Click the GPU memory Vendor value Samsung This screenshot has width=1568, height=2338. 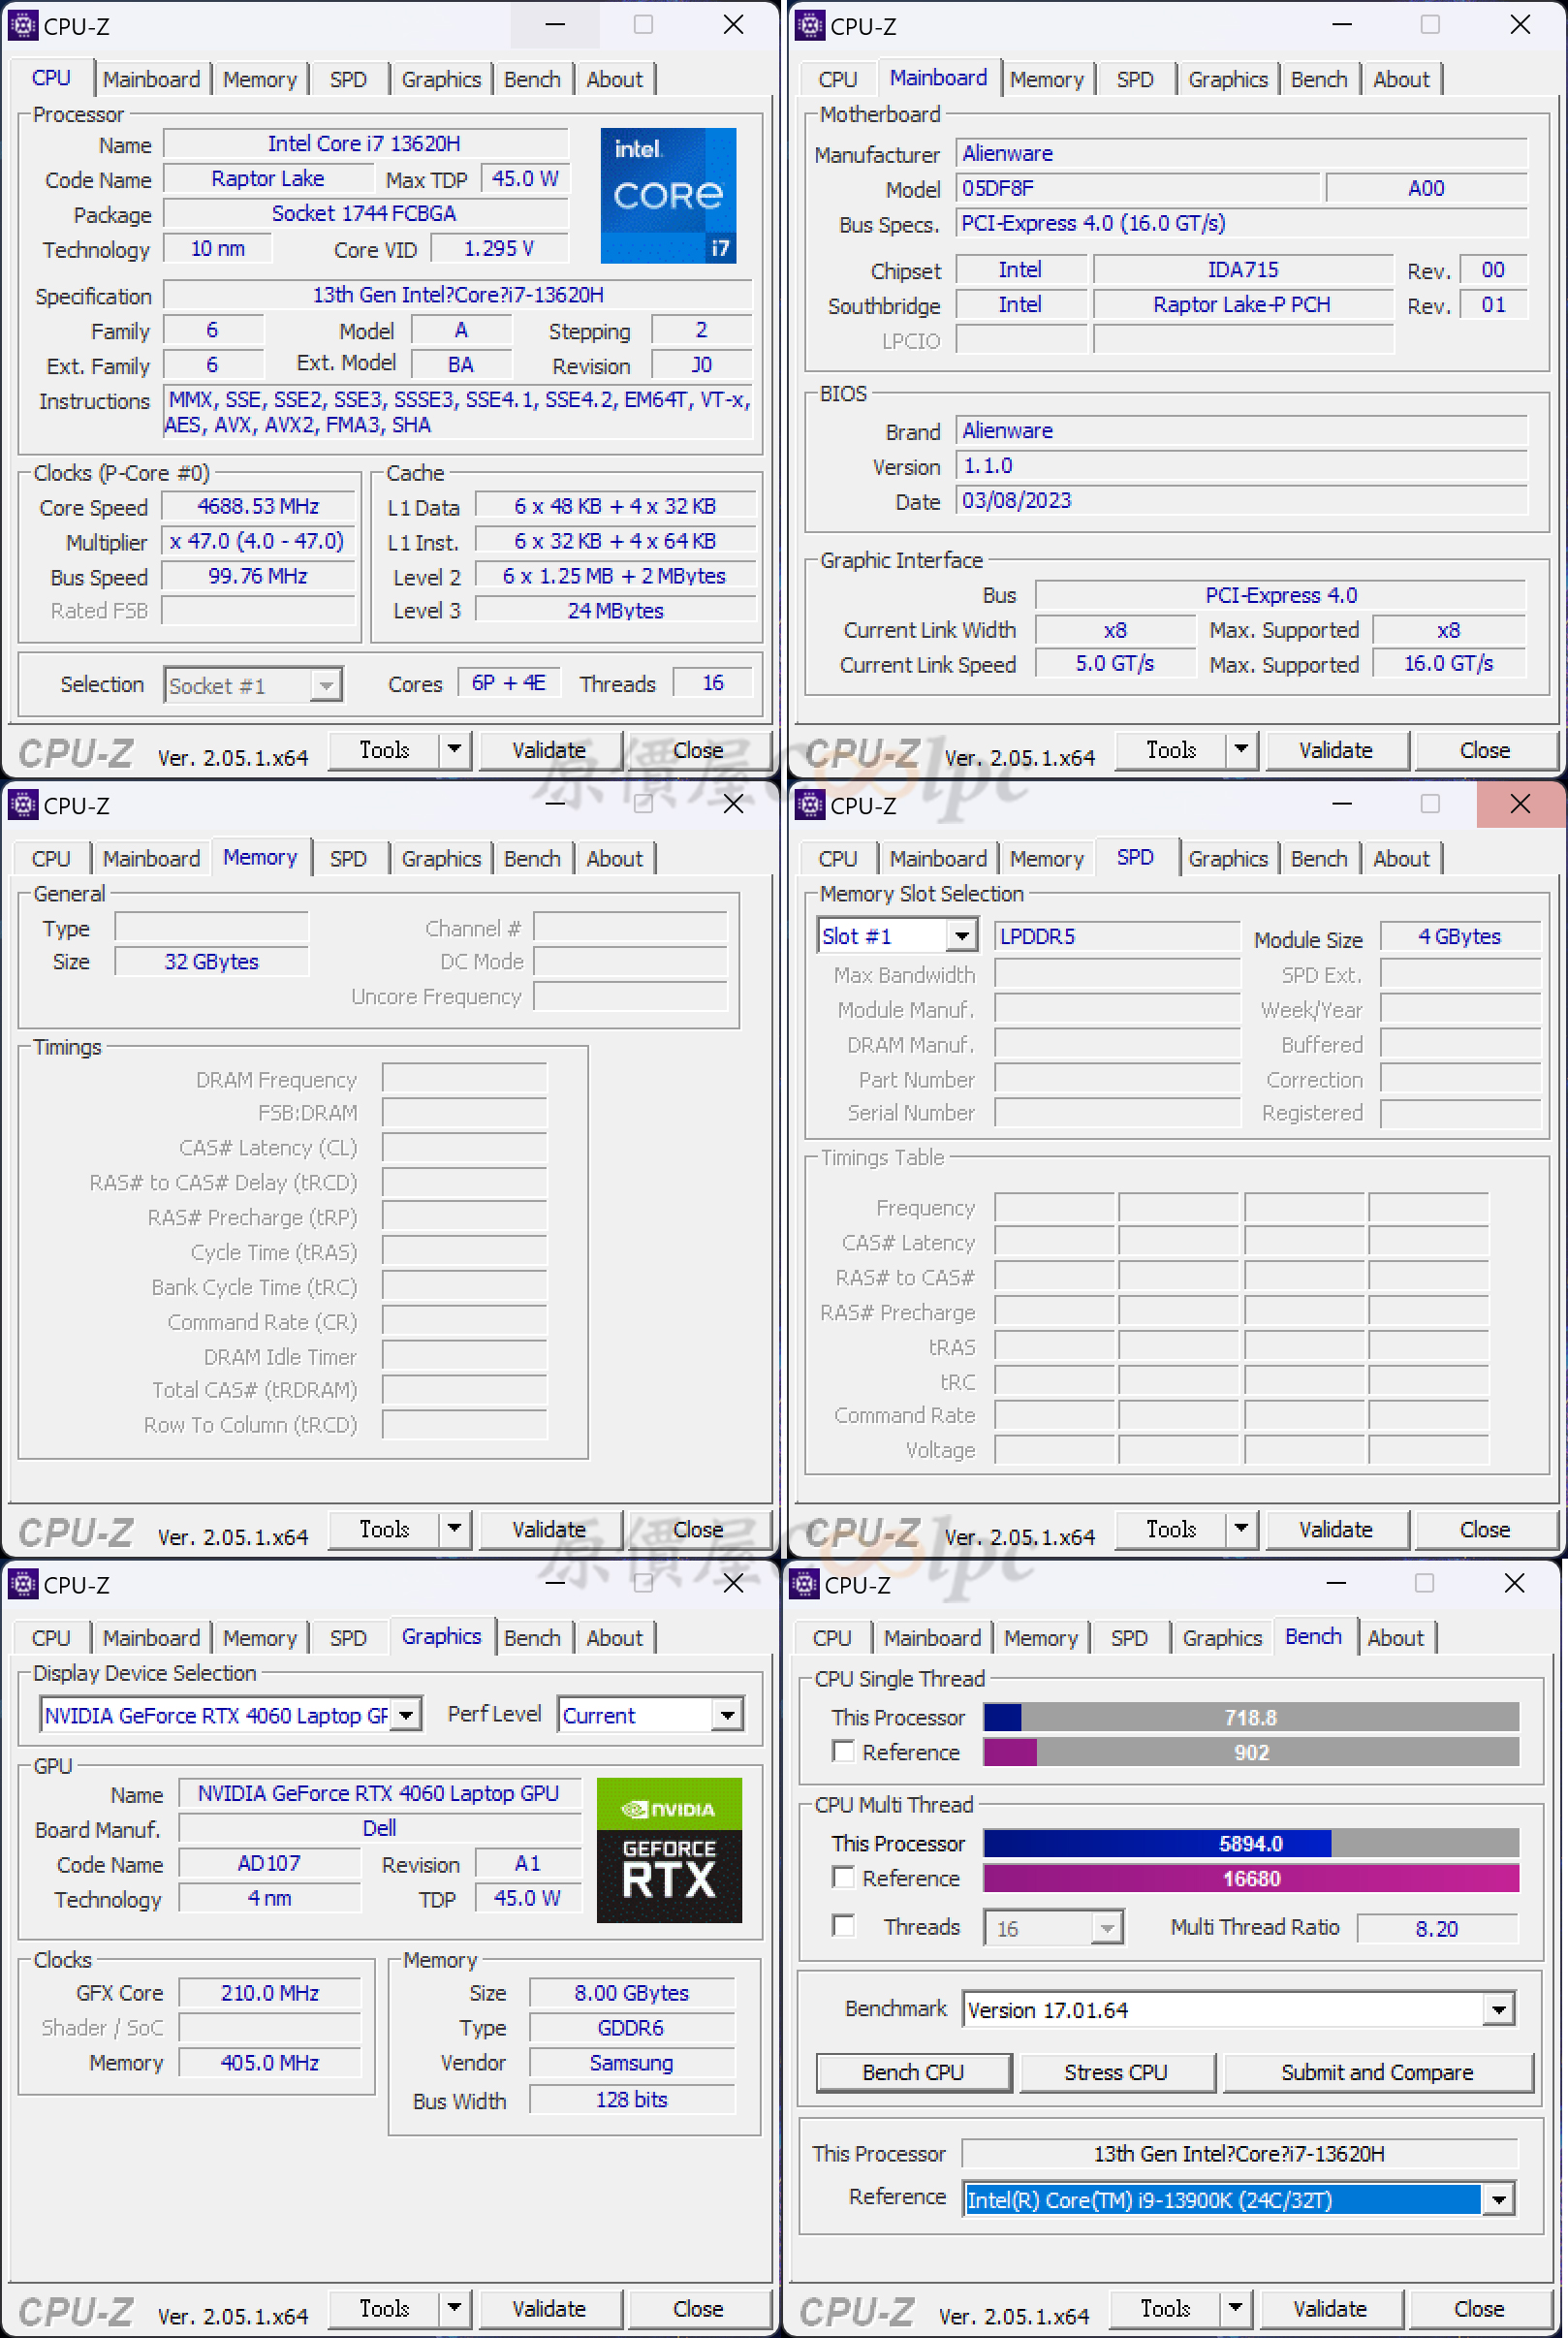coord(631,2062)
